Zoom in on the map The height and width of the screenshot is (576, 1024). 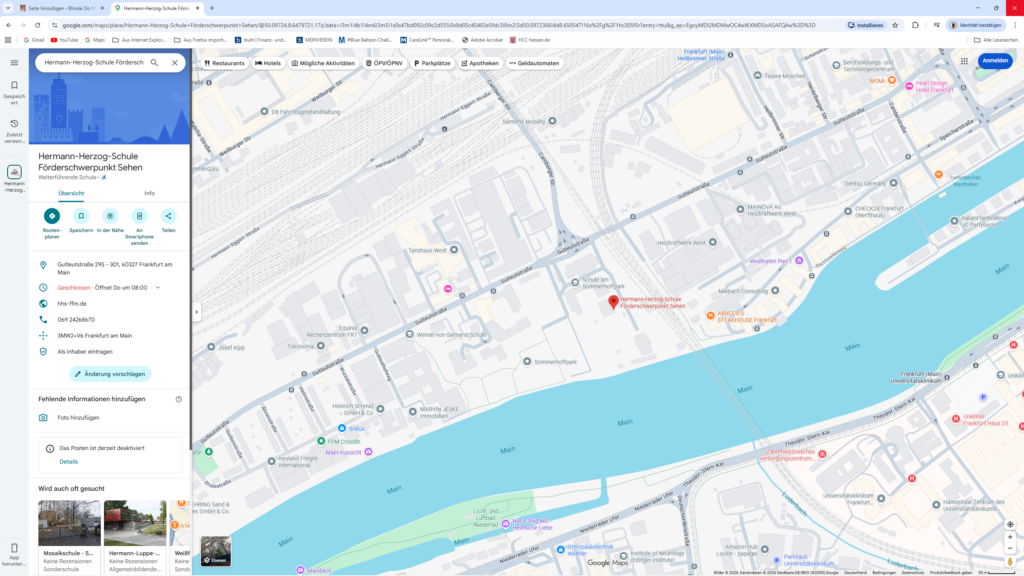pyautogui.click(x=1010, y=537)
